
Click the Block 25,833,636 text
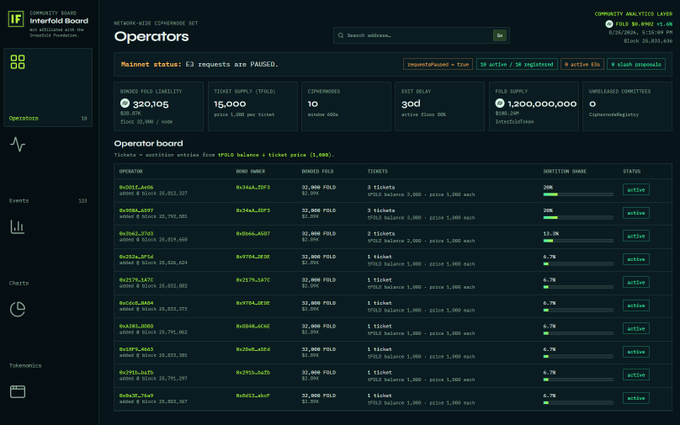[648, 41]
